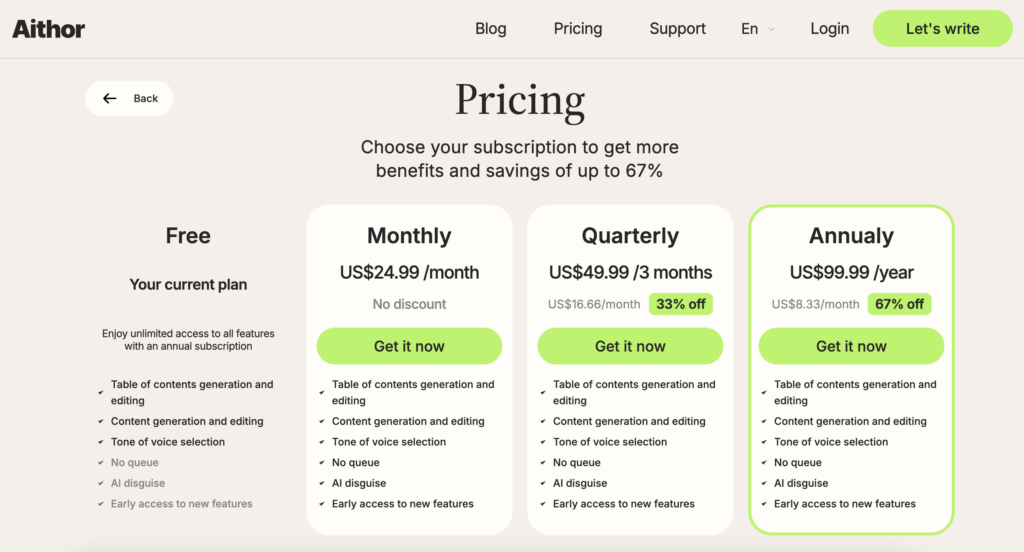
Task: Click the 67% off badge
Action: click(x=898, y=304)
